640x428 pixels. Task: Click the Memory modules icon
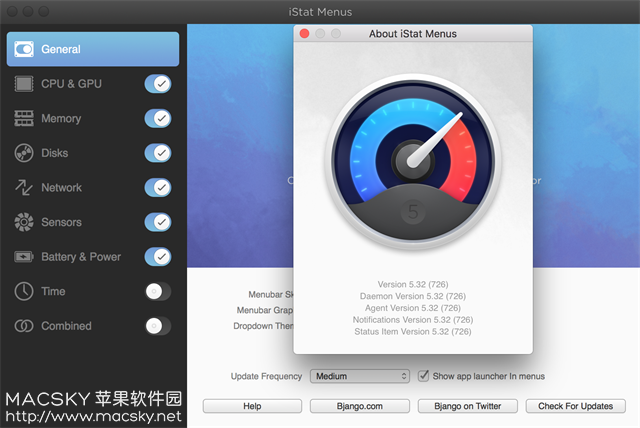[24, 118]
